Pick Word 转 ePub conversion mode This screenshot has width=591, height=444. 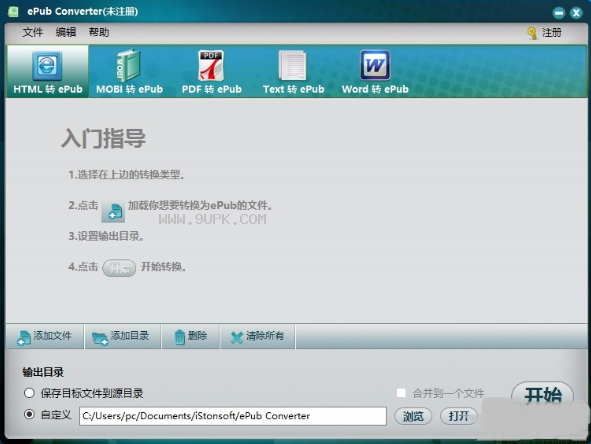point(375,72)
